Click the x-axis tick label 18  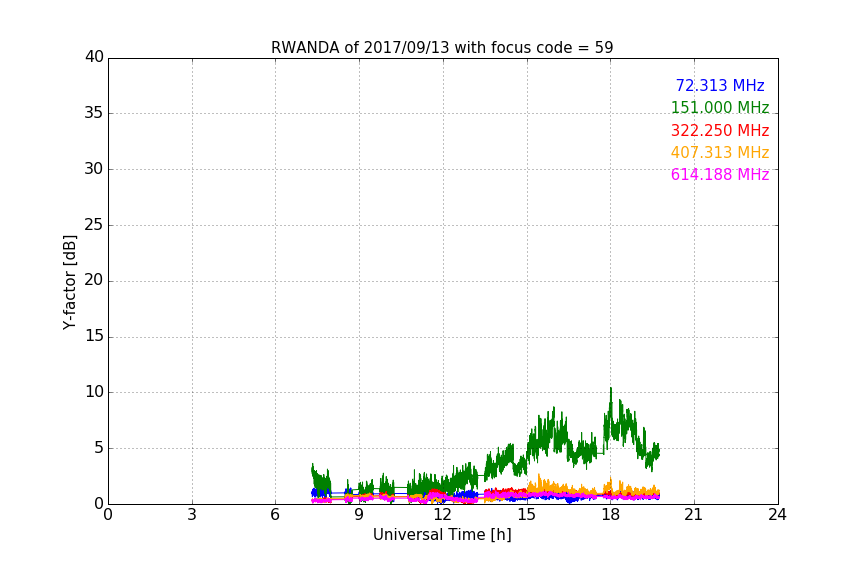(x=610, y=515)
